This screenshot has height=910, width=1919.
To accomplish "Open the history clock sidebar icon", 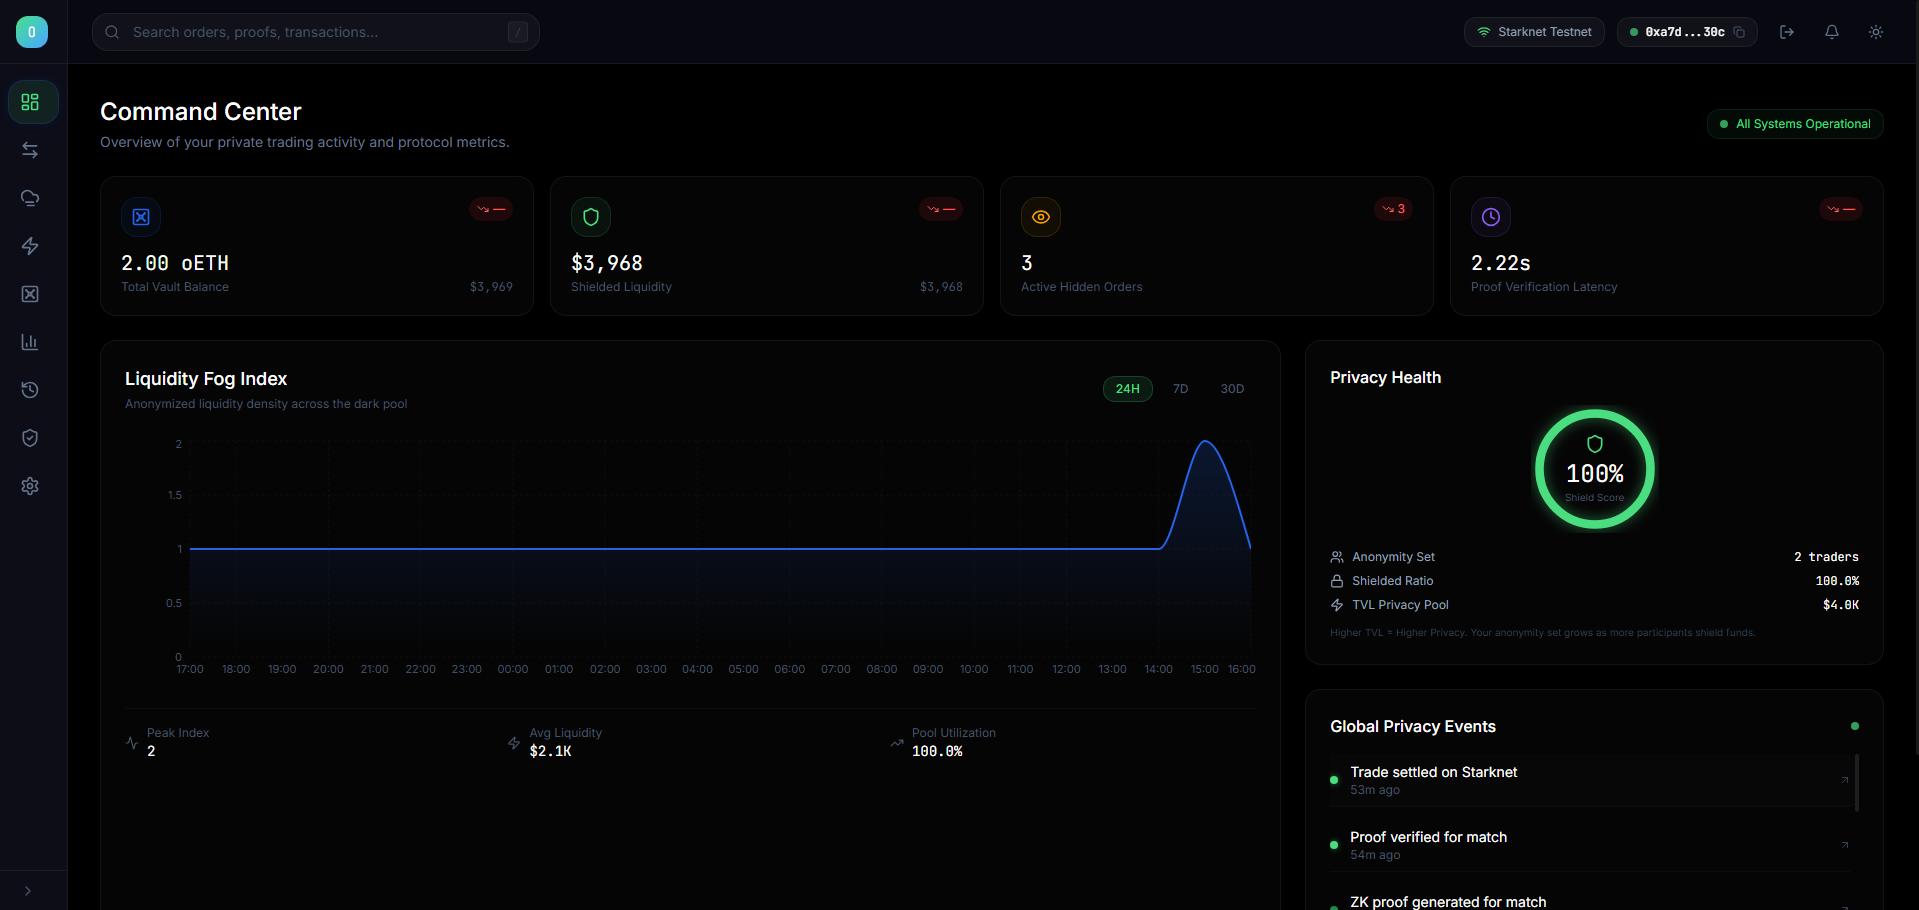I will click(30, 390).
